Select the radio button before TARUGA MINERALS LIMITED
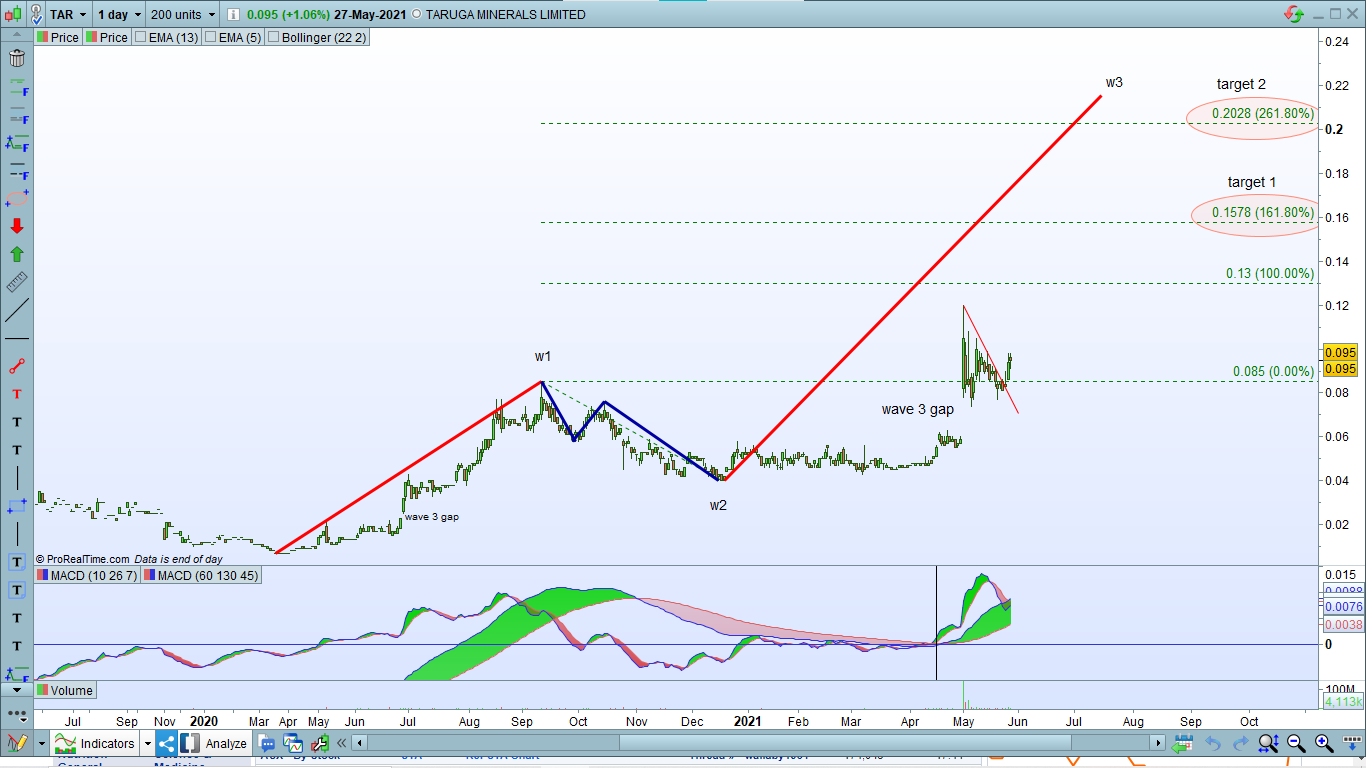The image size is (1366, 768). point(417,15)
